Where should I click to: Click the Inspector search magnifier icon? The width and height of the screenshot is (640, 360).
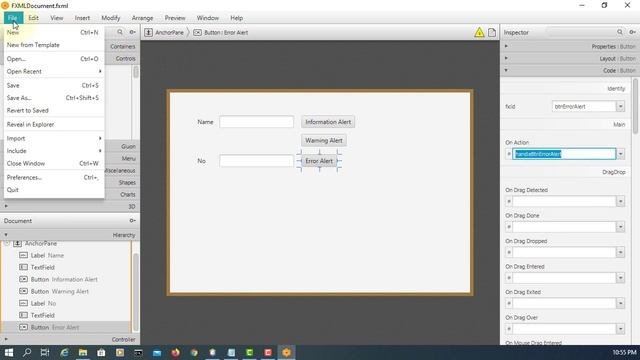tap(620, 32)
